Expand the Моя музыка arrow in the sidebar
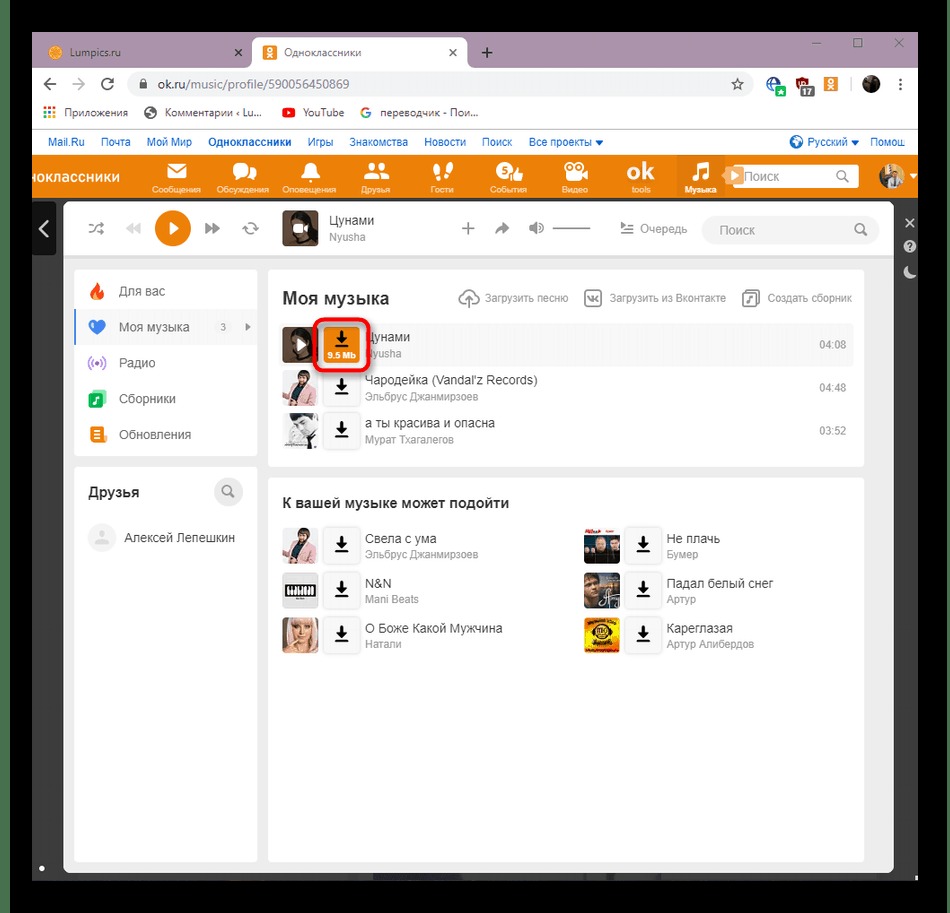This screenshot has height=913, width=950. point(247,327)
